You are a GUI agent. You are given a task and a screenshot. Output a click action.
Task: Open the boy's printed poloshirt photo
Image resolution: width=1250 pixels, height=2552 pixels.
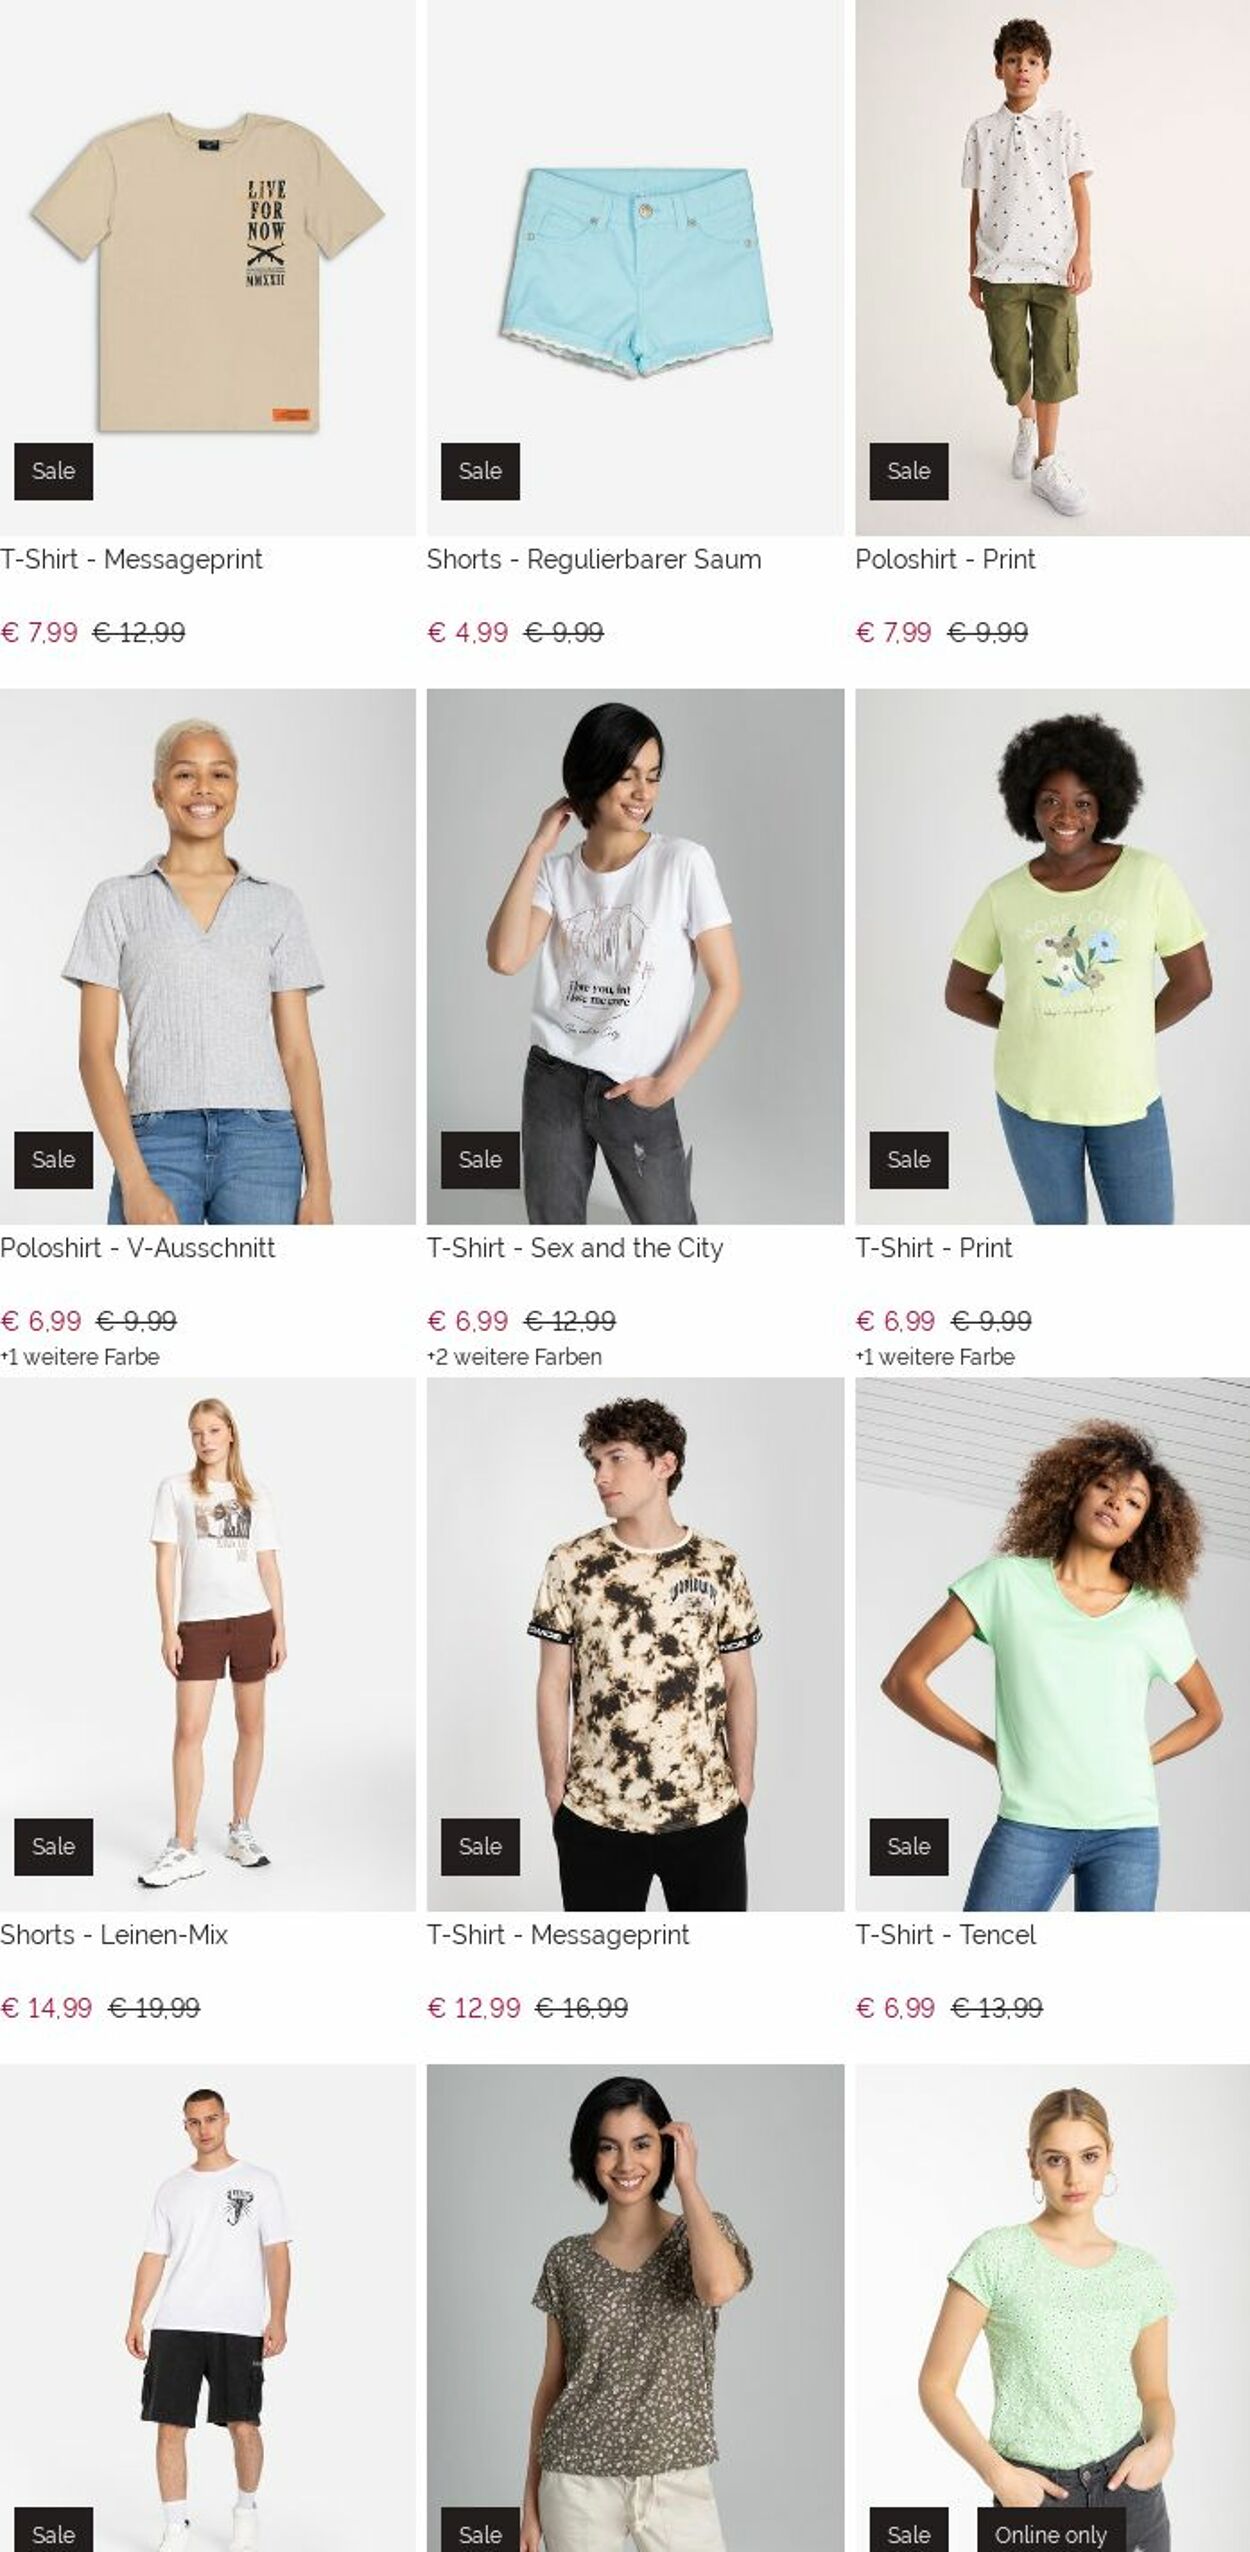[1052, 267]
